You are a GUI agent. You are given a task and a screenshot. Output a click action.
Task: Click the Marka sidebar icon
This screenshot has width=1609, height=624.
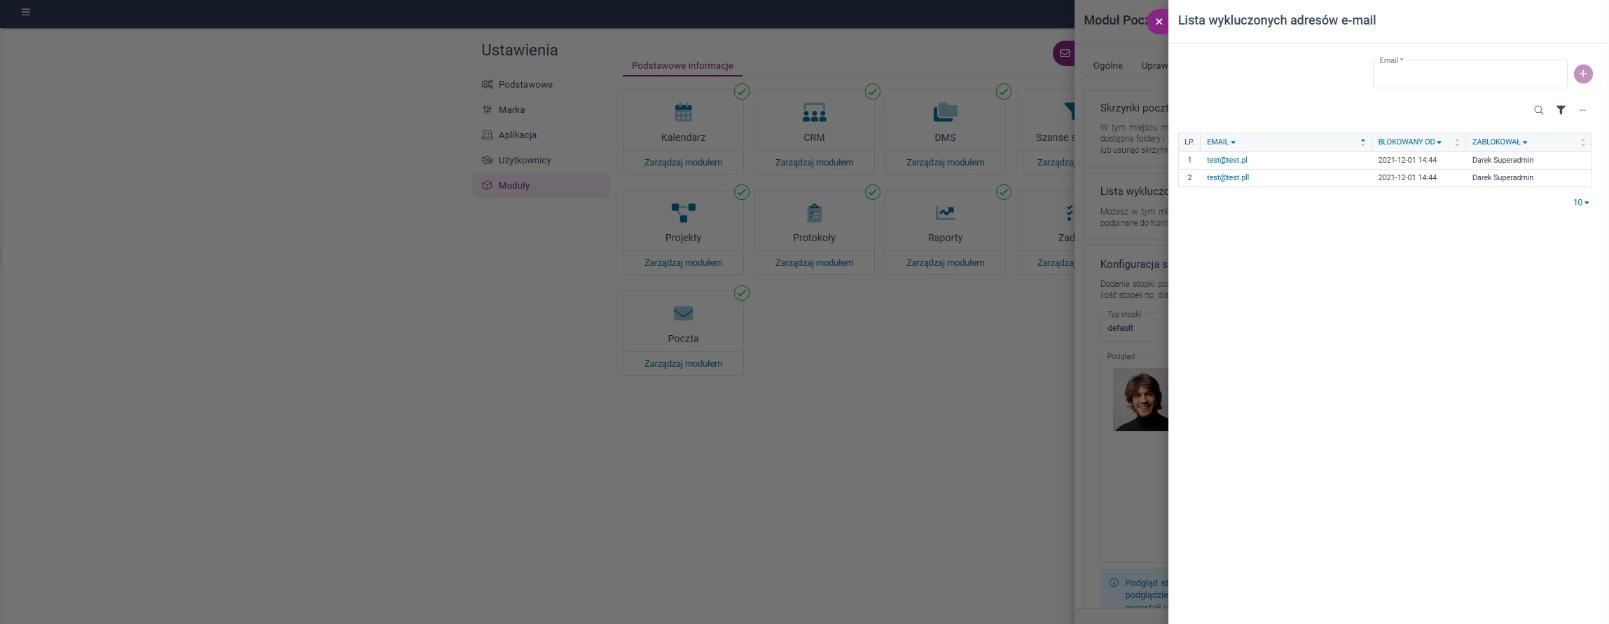point(487,110)
